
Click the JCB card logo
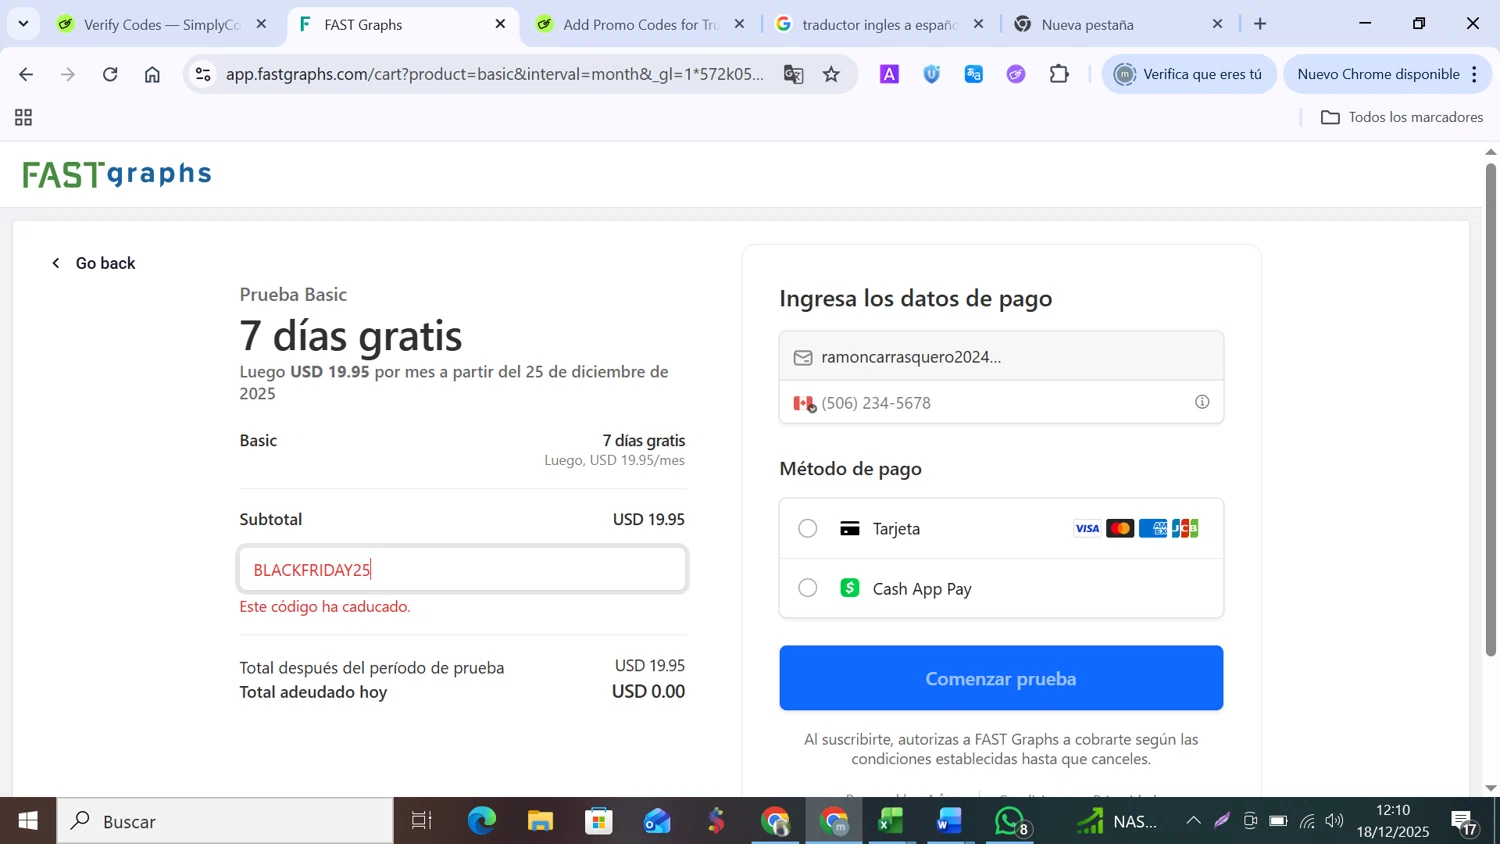pos(1185,528)
